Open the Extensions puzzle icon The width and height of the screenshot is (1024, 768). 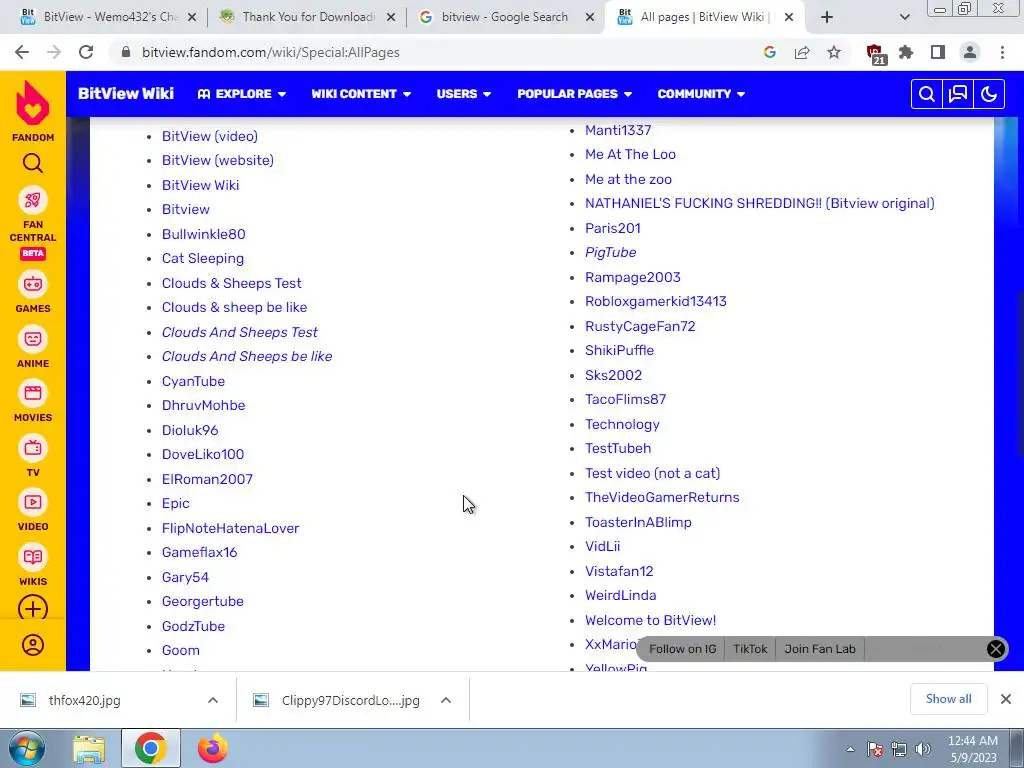click(x=906, y=52)
